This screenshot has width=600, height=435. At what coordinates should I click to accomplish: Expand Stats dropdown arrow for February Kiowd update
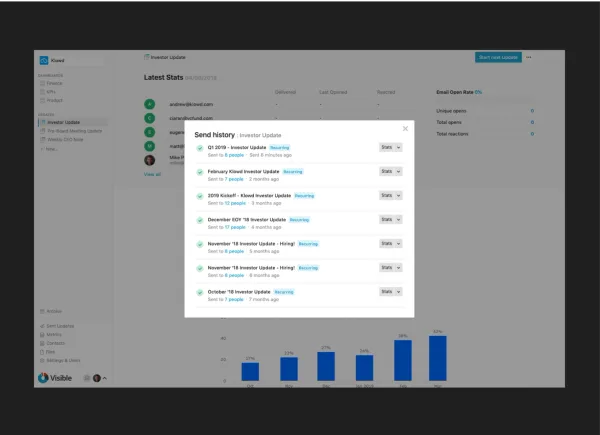pyautogui.click(x=398, y=171)
